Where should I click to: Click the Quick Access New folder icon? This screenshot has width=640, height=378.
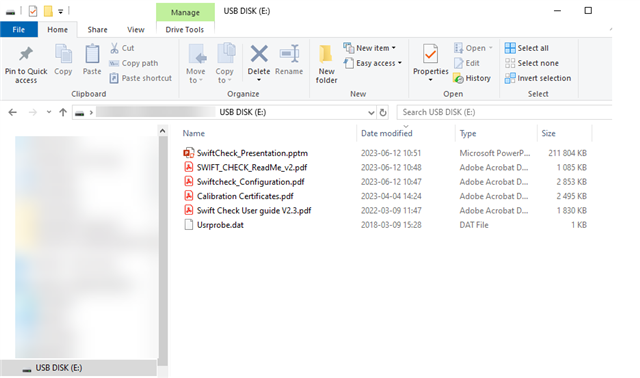48,11
